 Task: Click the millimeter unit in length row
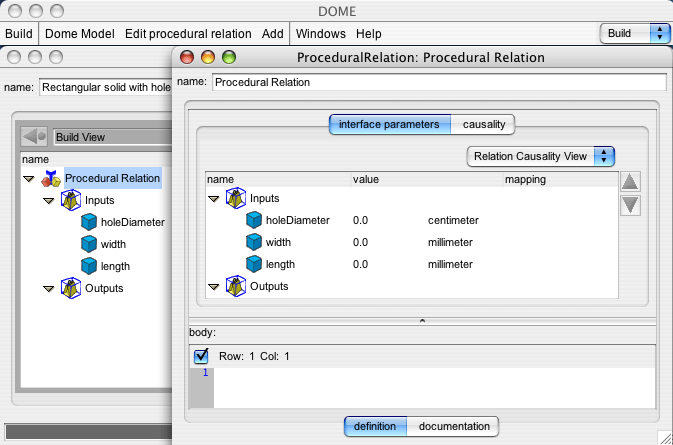(450, 264)
